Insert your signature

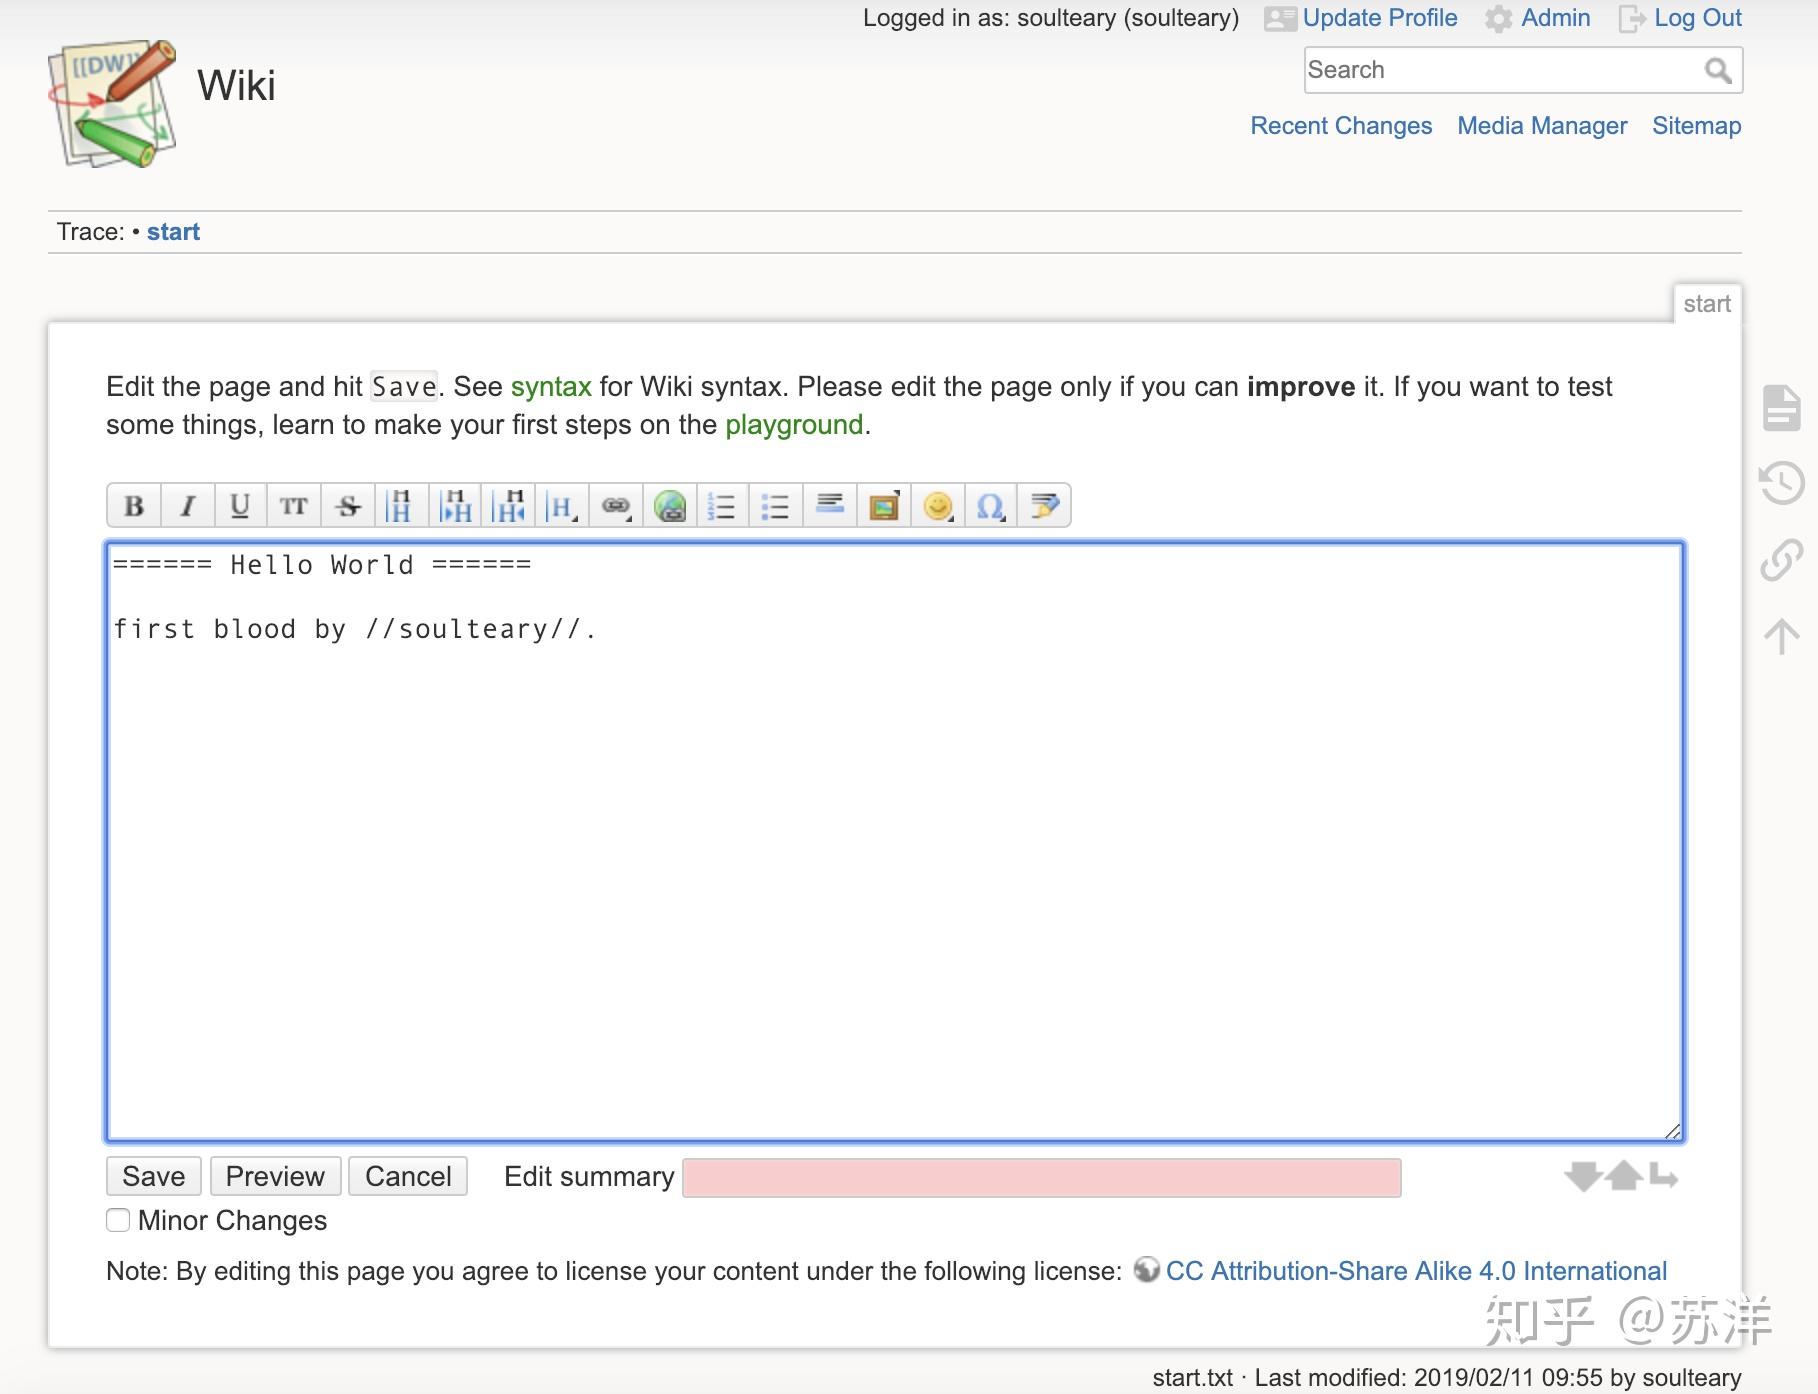[x=1044, y=506]
